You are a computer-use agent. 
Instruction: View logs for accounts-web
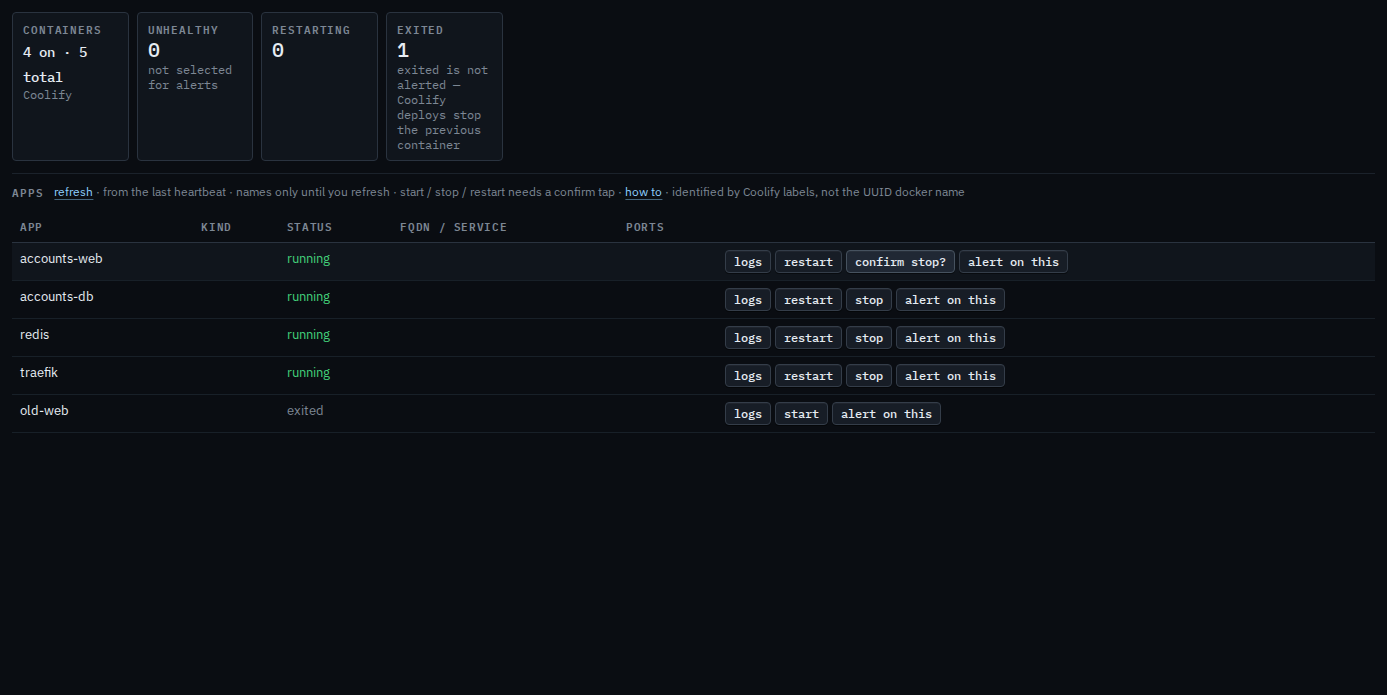(x=748, y=262)
